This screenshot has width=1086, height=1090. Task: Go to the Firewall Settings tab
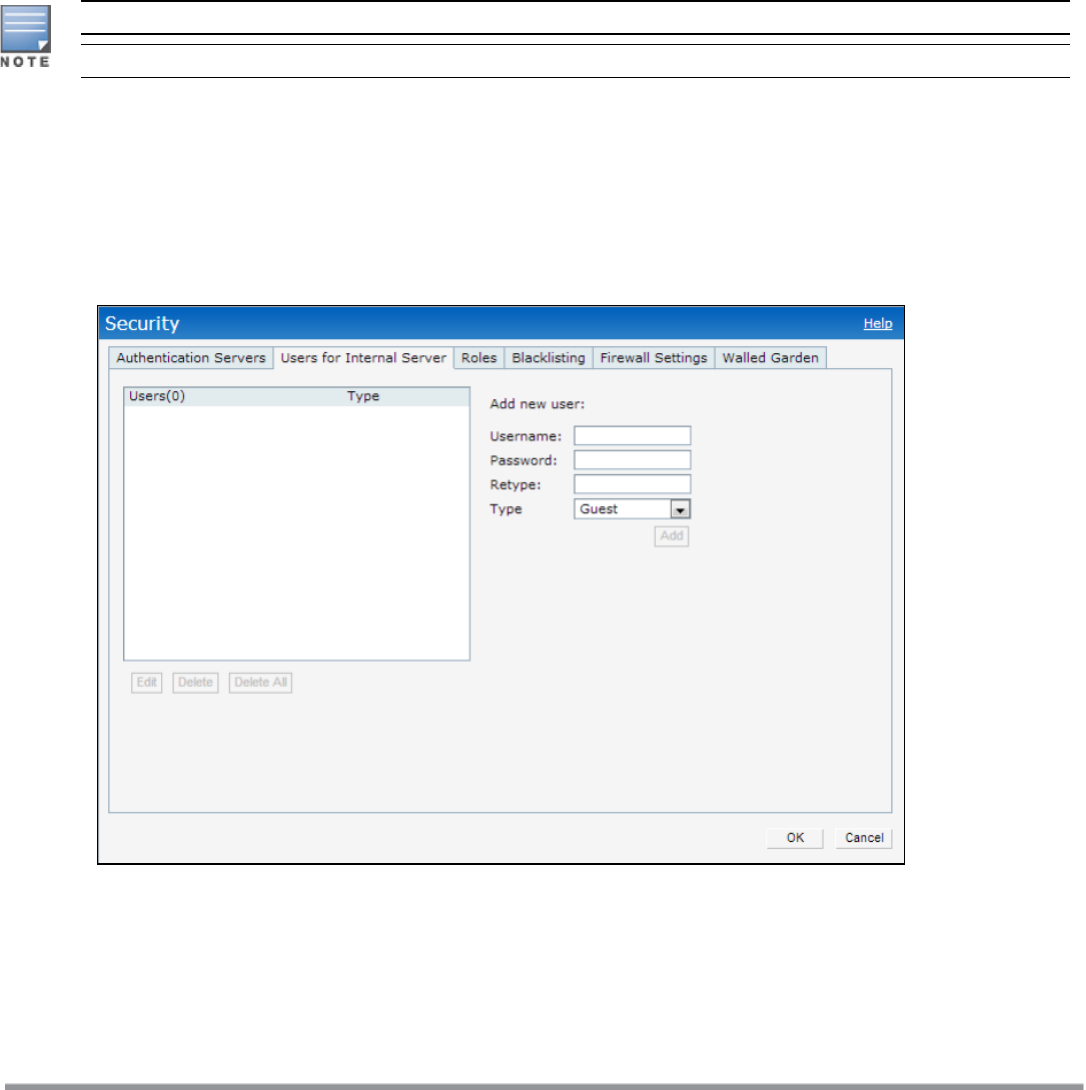[654, 357]
